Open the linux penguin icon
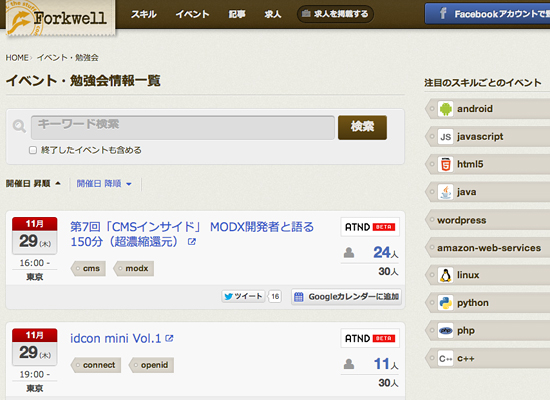Viewport: 550px width, 400px height. 445,275
